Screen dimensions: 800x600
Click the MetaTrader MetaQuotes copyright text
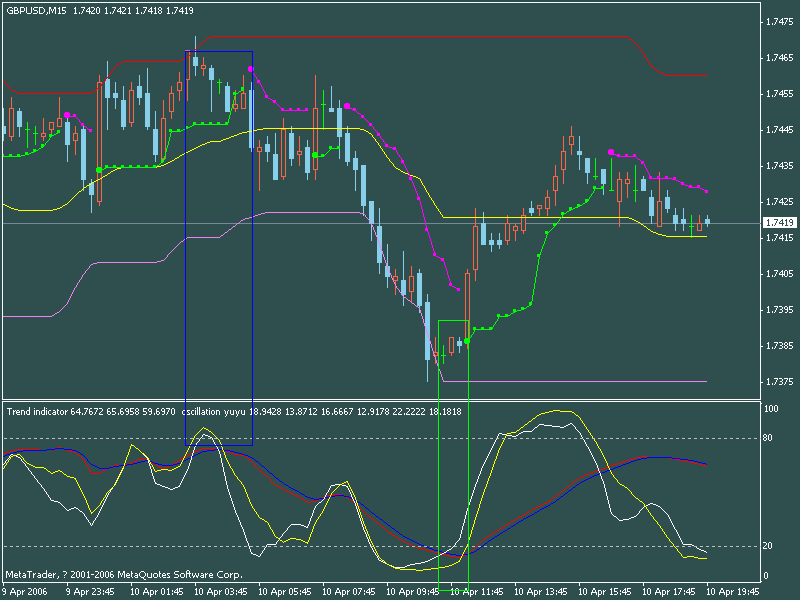[x=123, y=575]
